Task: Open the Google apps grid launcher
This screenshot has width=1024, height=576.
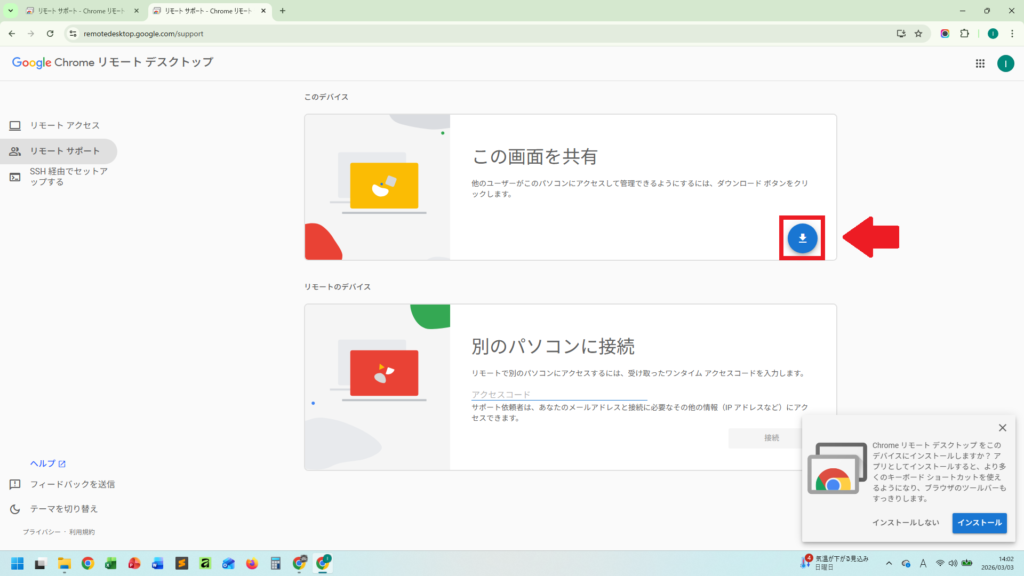Action: 979,63
